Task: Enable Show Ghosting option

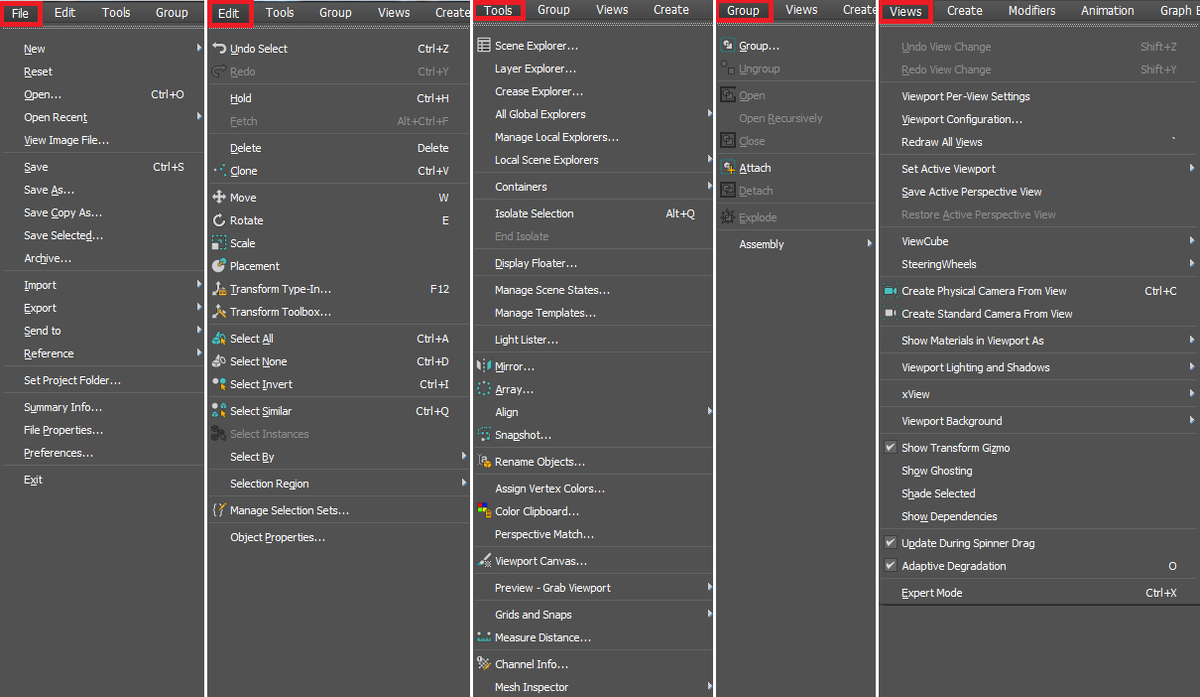Action: 937,471
